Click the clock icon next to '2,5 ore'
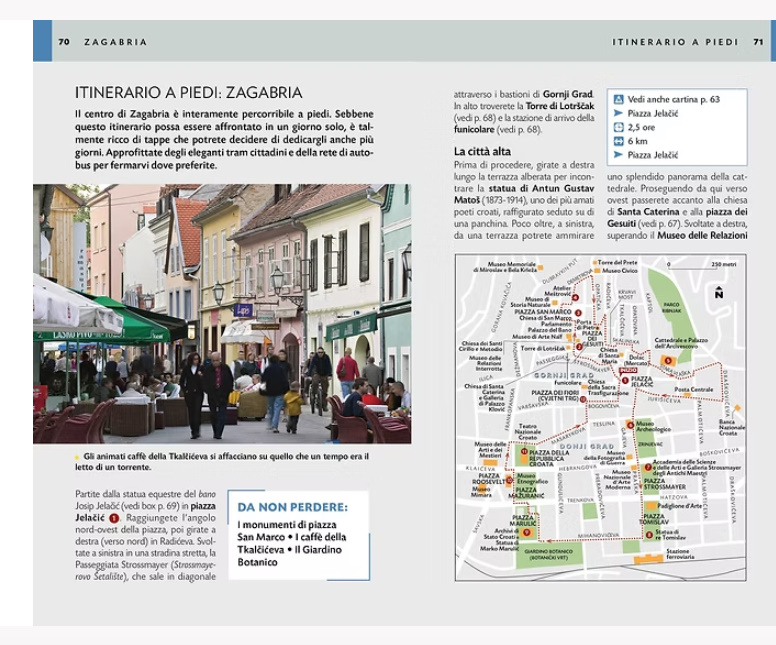The height and width of the screenshot is (645, 776). point(618,127)
